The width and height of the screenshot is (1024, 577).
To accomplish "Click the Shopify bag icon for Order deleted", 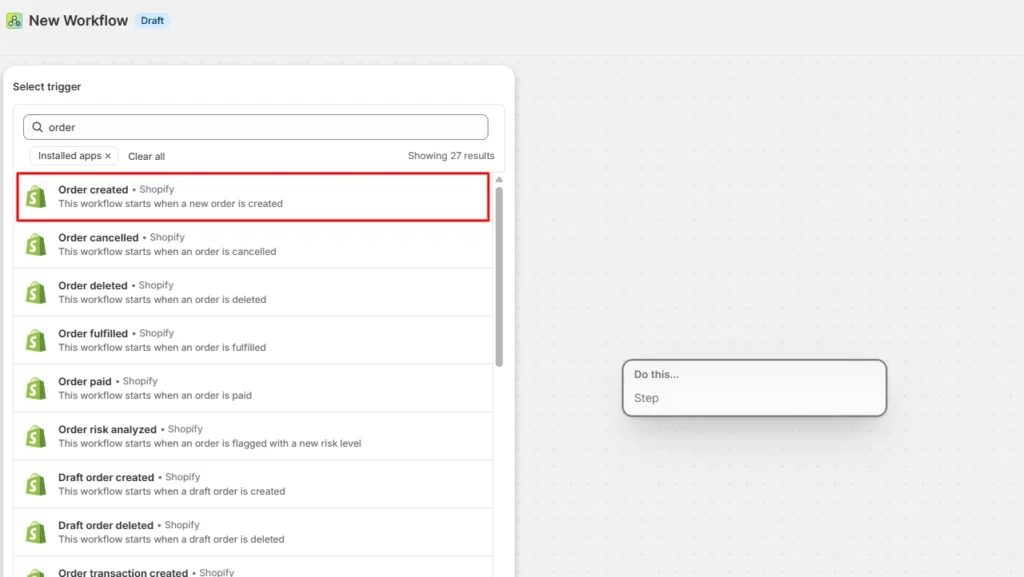I will click(x=36, y=292).
